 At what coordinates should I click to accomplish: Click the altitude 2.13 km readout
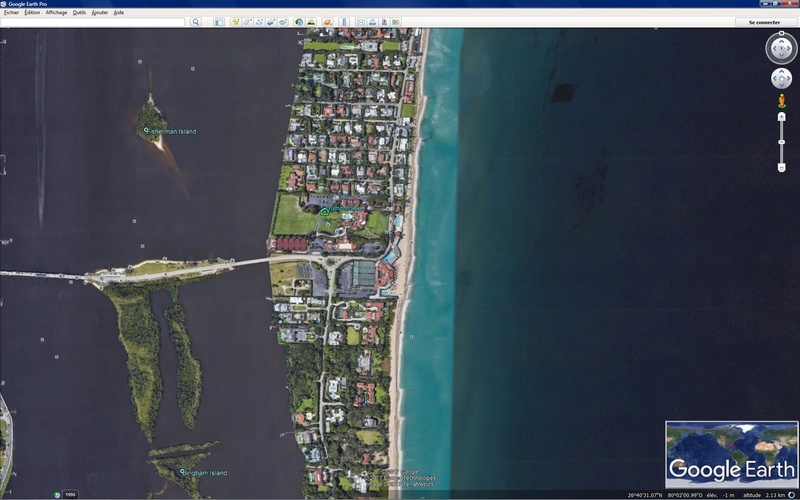click(x=764, y=495)
